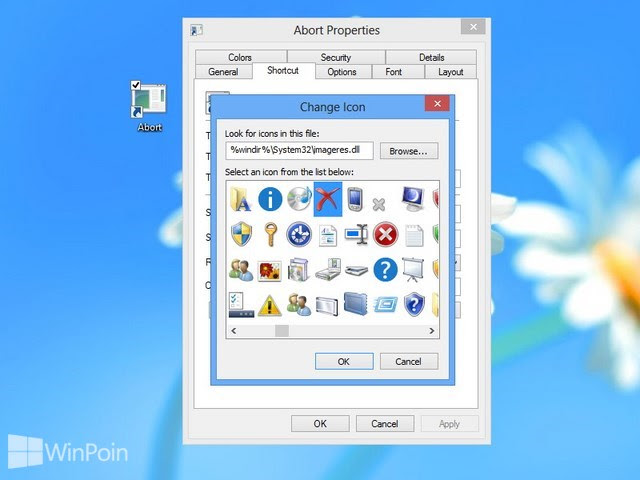Screen dimensions: 640x480
Task: Toggle the checkbox on the Abort desktop shortcut
Action: [136, 85]
